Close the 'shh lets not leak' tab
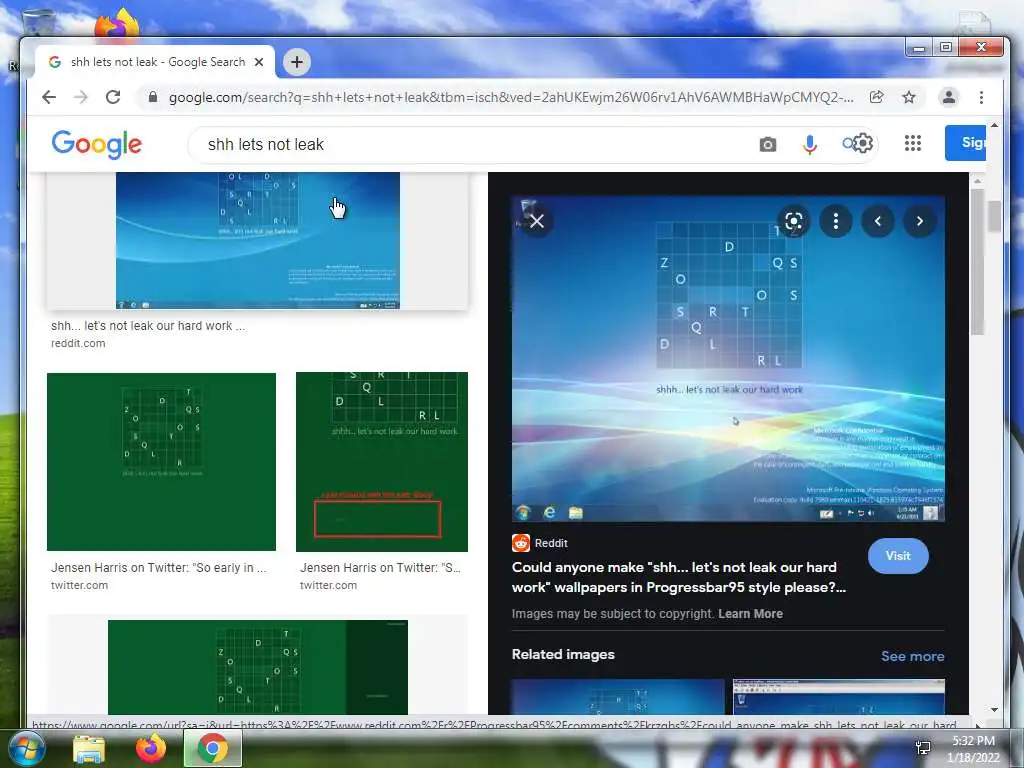This screenshot has width=1024, height=768. [x=259, y=62]
